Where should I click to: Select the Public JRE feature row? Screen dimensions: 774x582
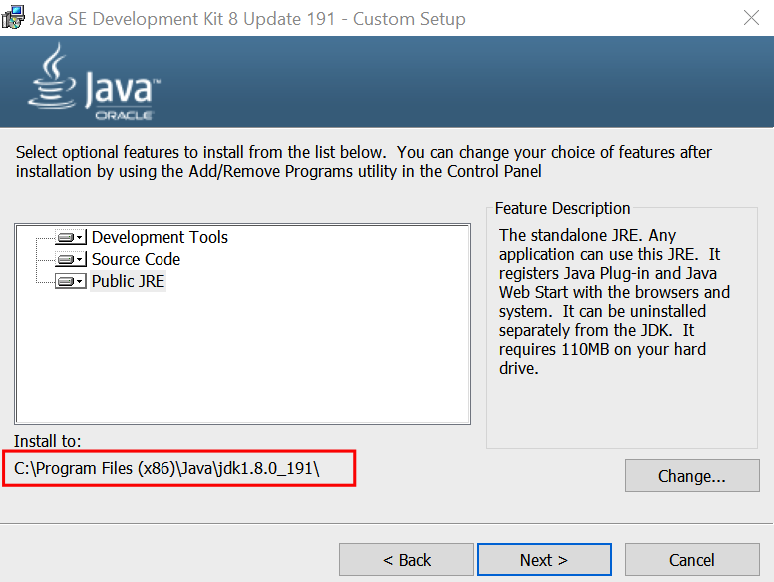(x=128, y=281)
